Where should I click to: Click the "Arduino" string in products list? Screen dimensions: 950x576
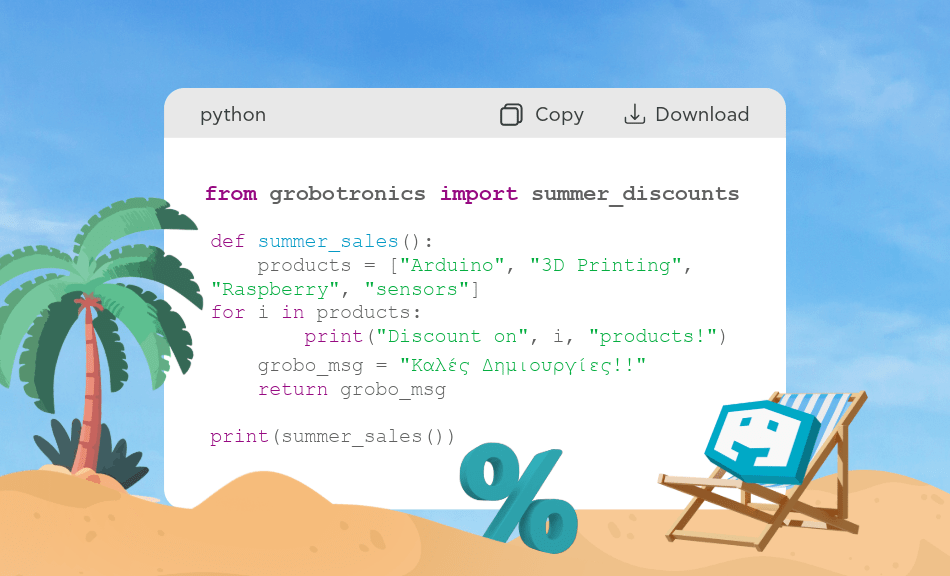tap(452, 265)
